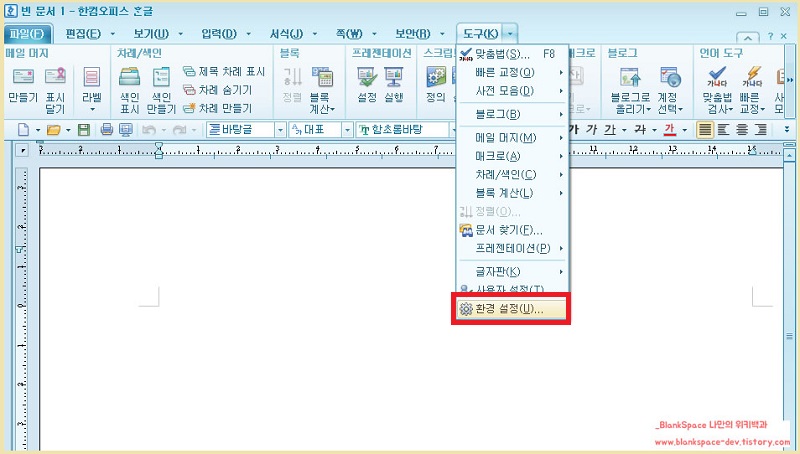This screenshot has width=800, height=454.
Task: Toggle italic 가 formatting button
Action: point(591,130)
